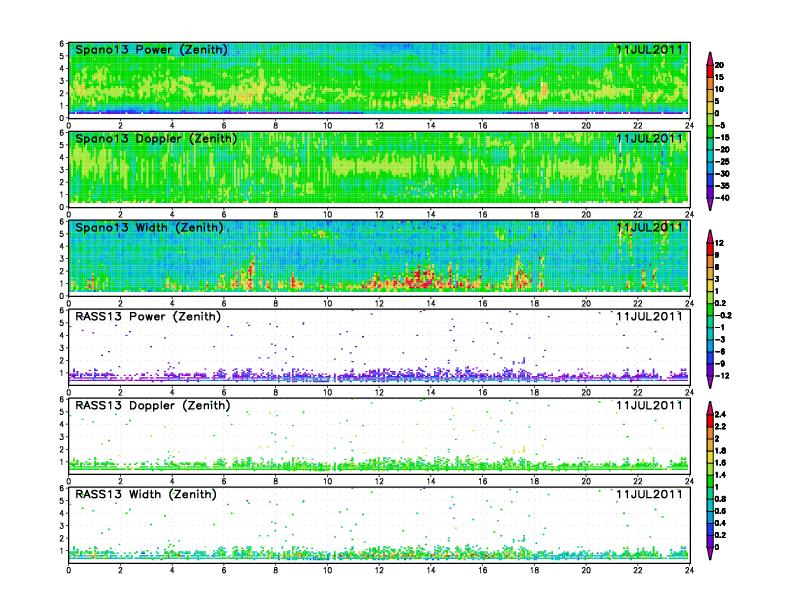Click the hour 14 tick under the RASS13 Width panel
This screenshot has width=792, height=612.
(x=431, y=570)
